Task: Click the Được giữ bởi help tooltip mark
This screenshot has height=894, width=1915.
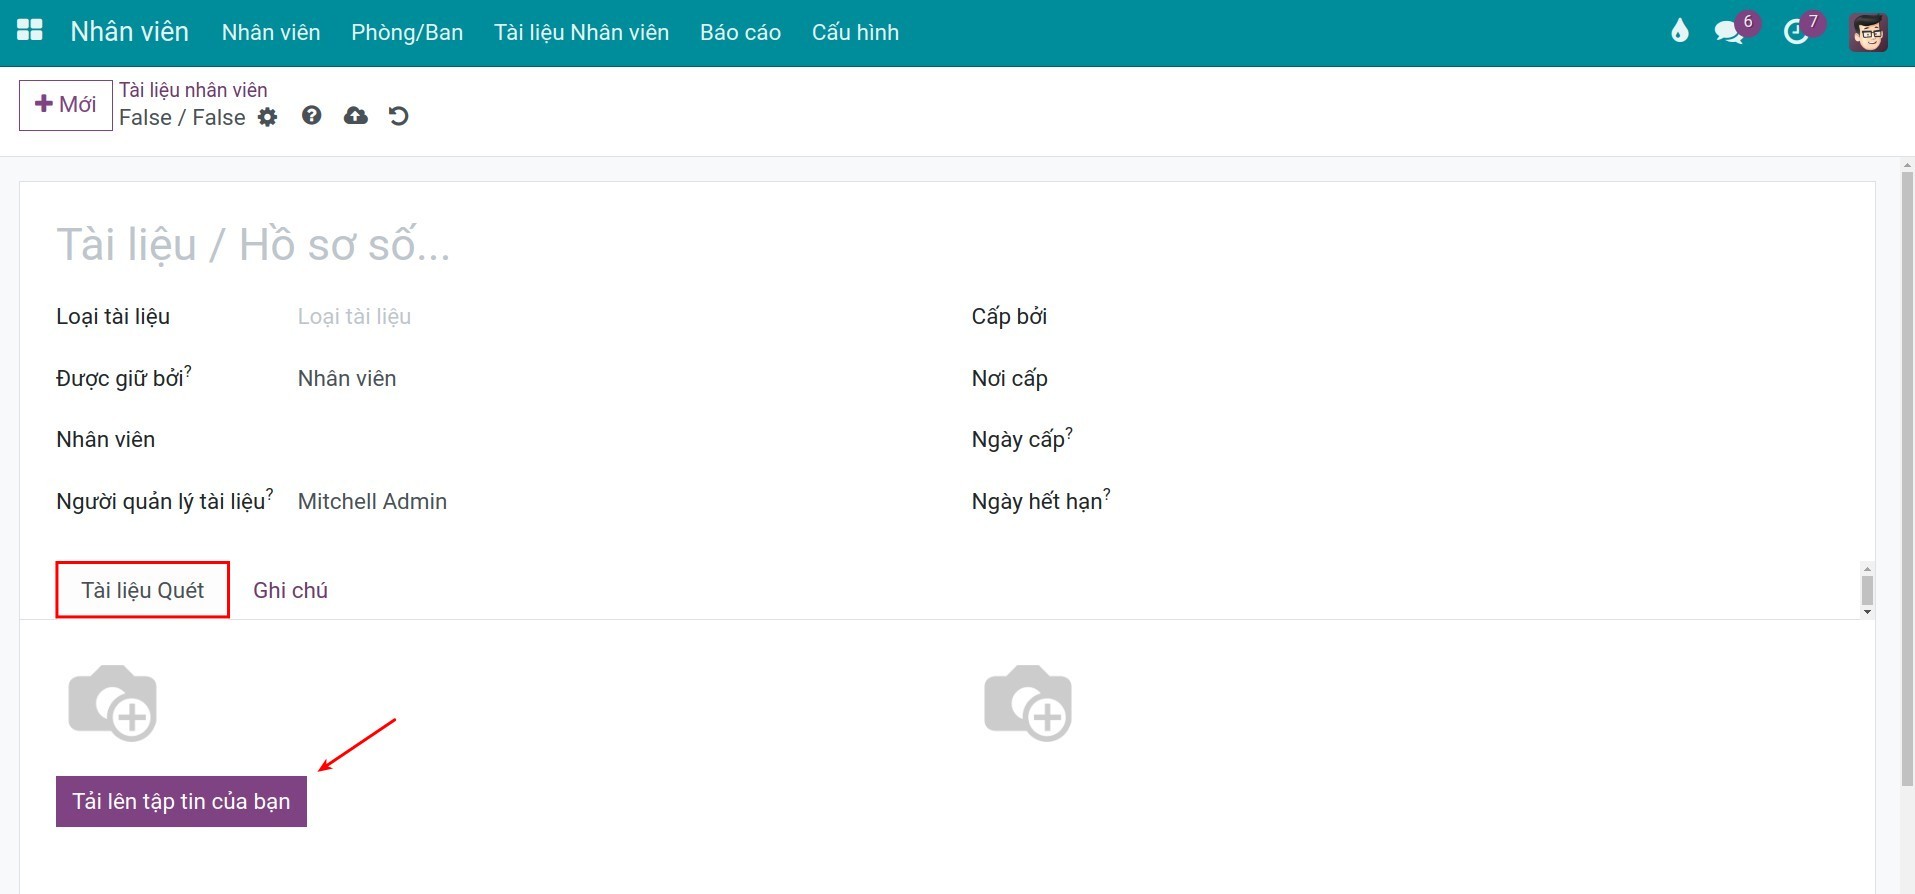Action: click(188, 370)
